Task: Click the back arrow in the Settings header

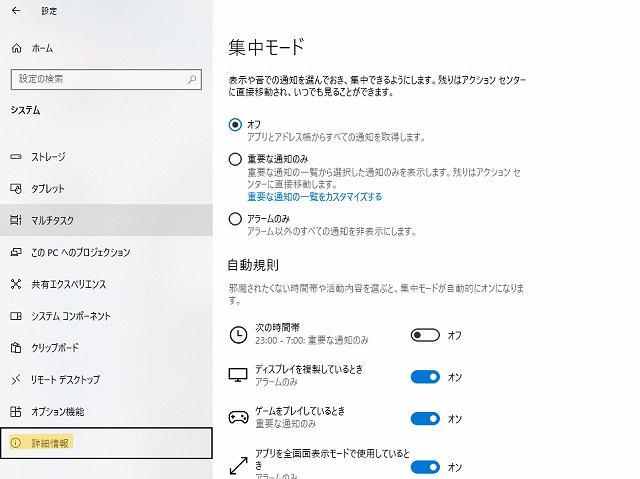Action: coord(15,11)
